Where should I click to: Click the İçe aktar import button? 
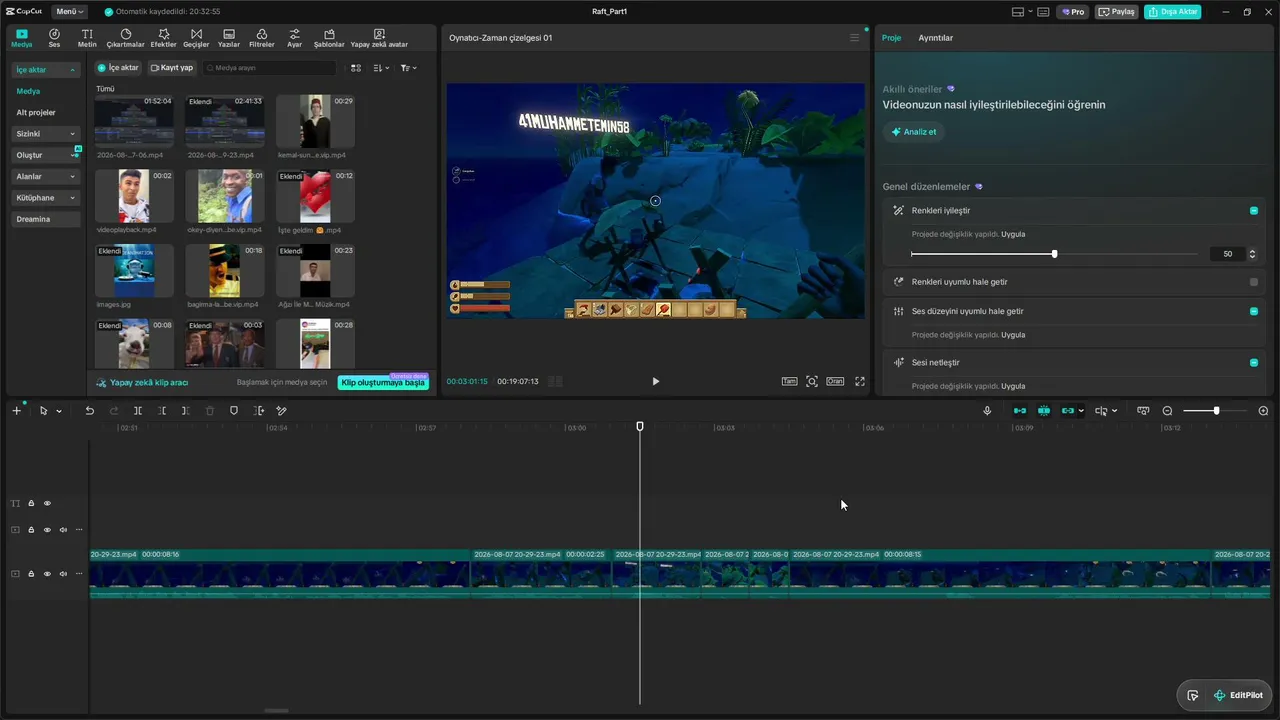pyautogui.click(x=118, y=68)
